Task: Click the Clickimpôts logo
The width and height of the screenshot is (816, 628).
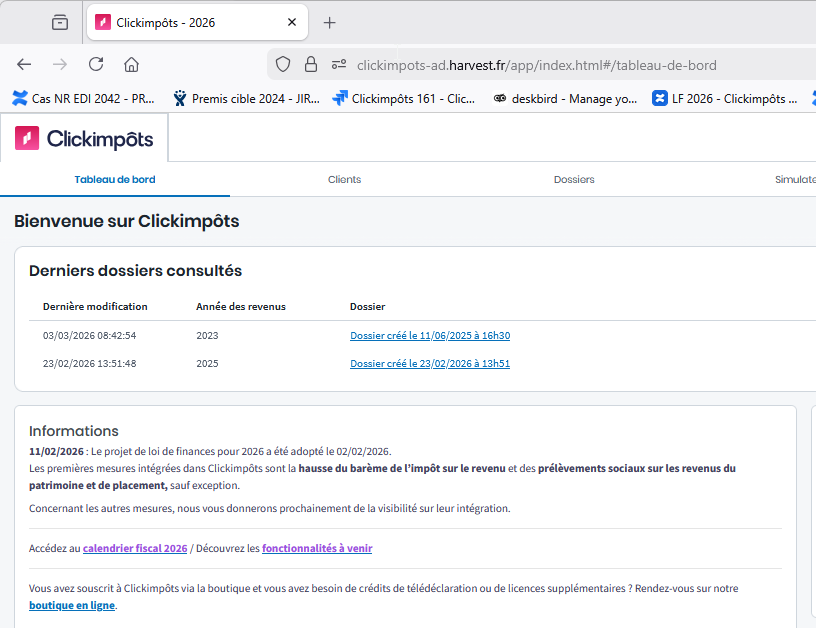Action: click(85, 139)
